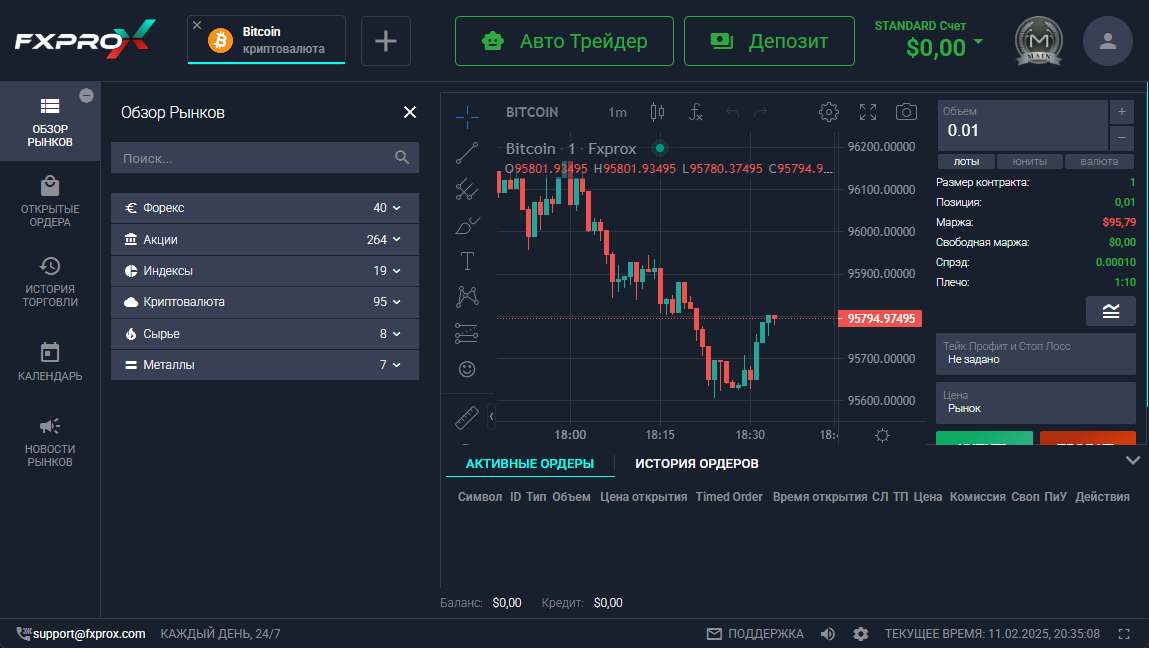Open История торговли in the sidebar

point(50,281)
